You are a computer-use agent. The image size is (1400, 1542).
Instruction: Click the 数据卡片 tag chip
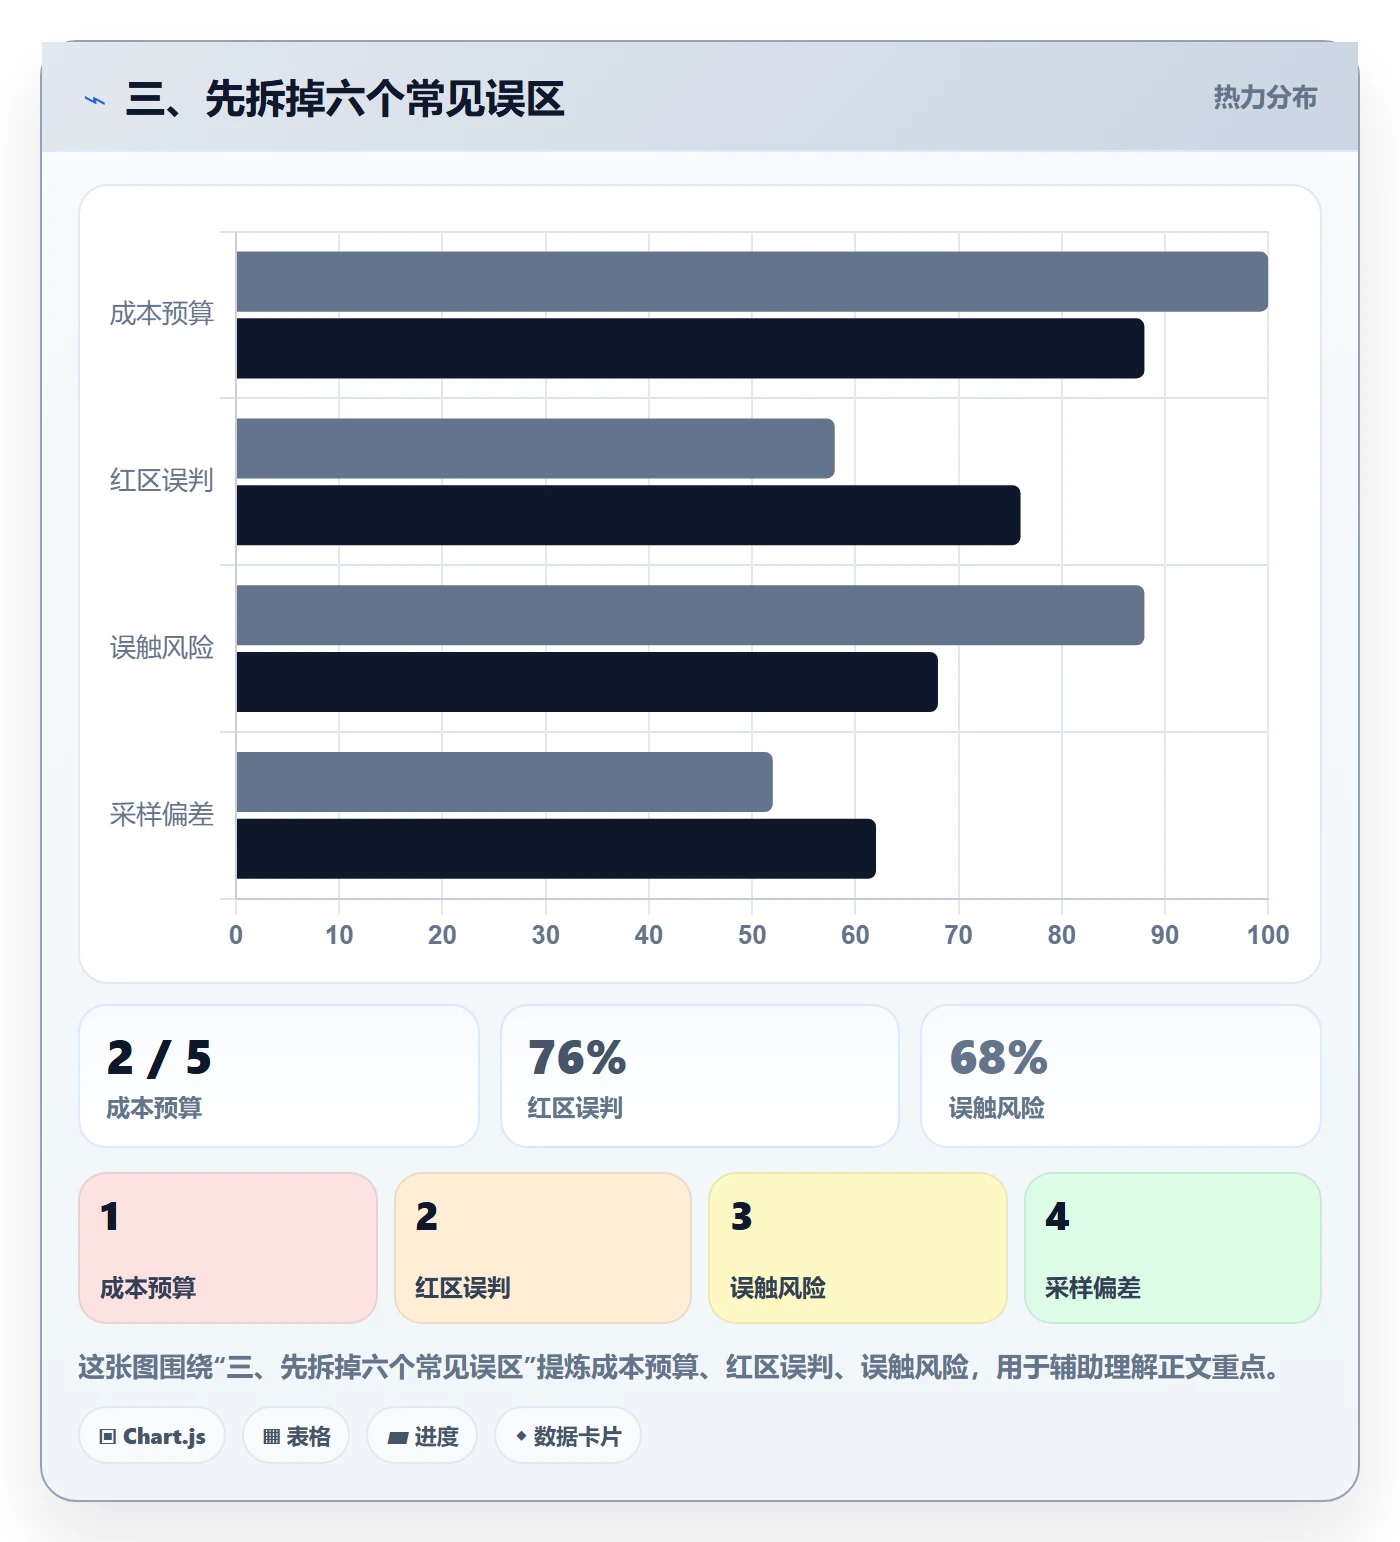coord(568,1436)
